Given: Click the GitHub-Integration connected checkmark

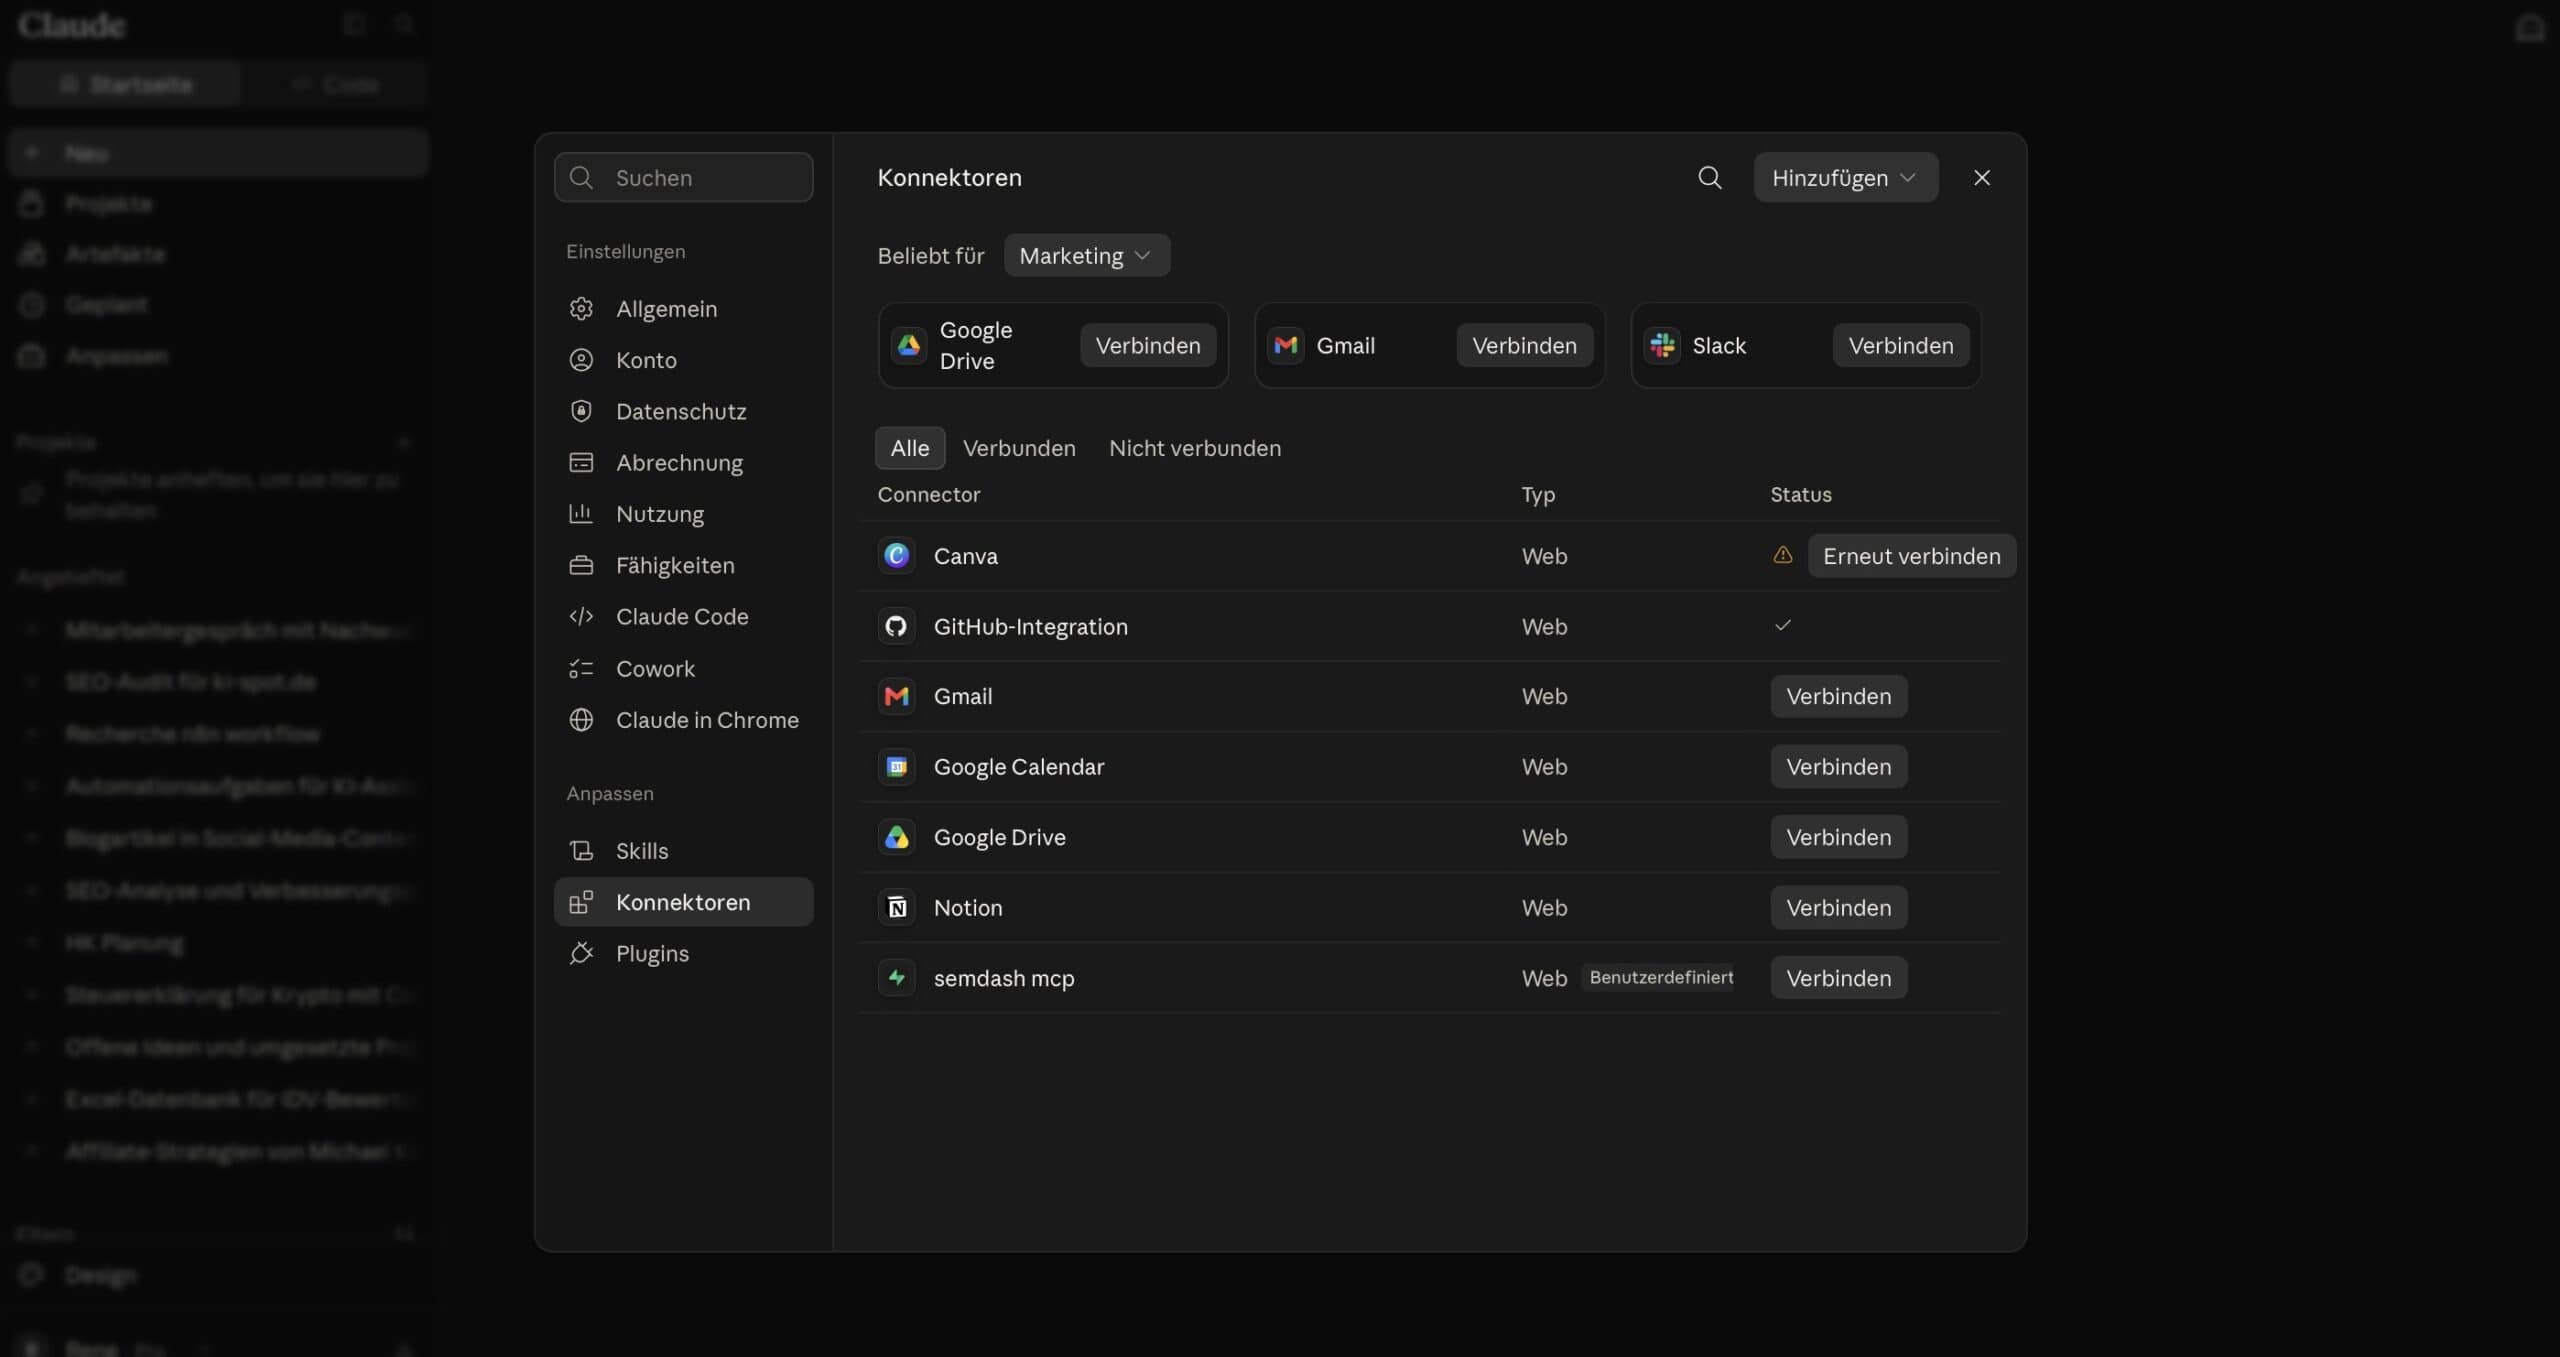Looking at the screenshot, I should 1782,626.
